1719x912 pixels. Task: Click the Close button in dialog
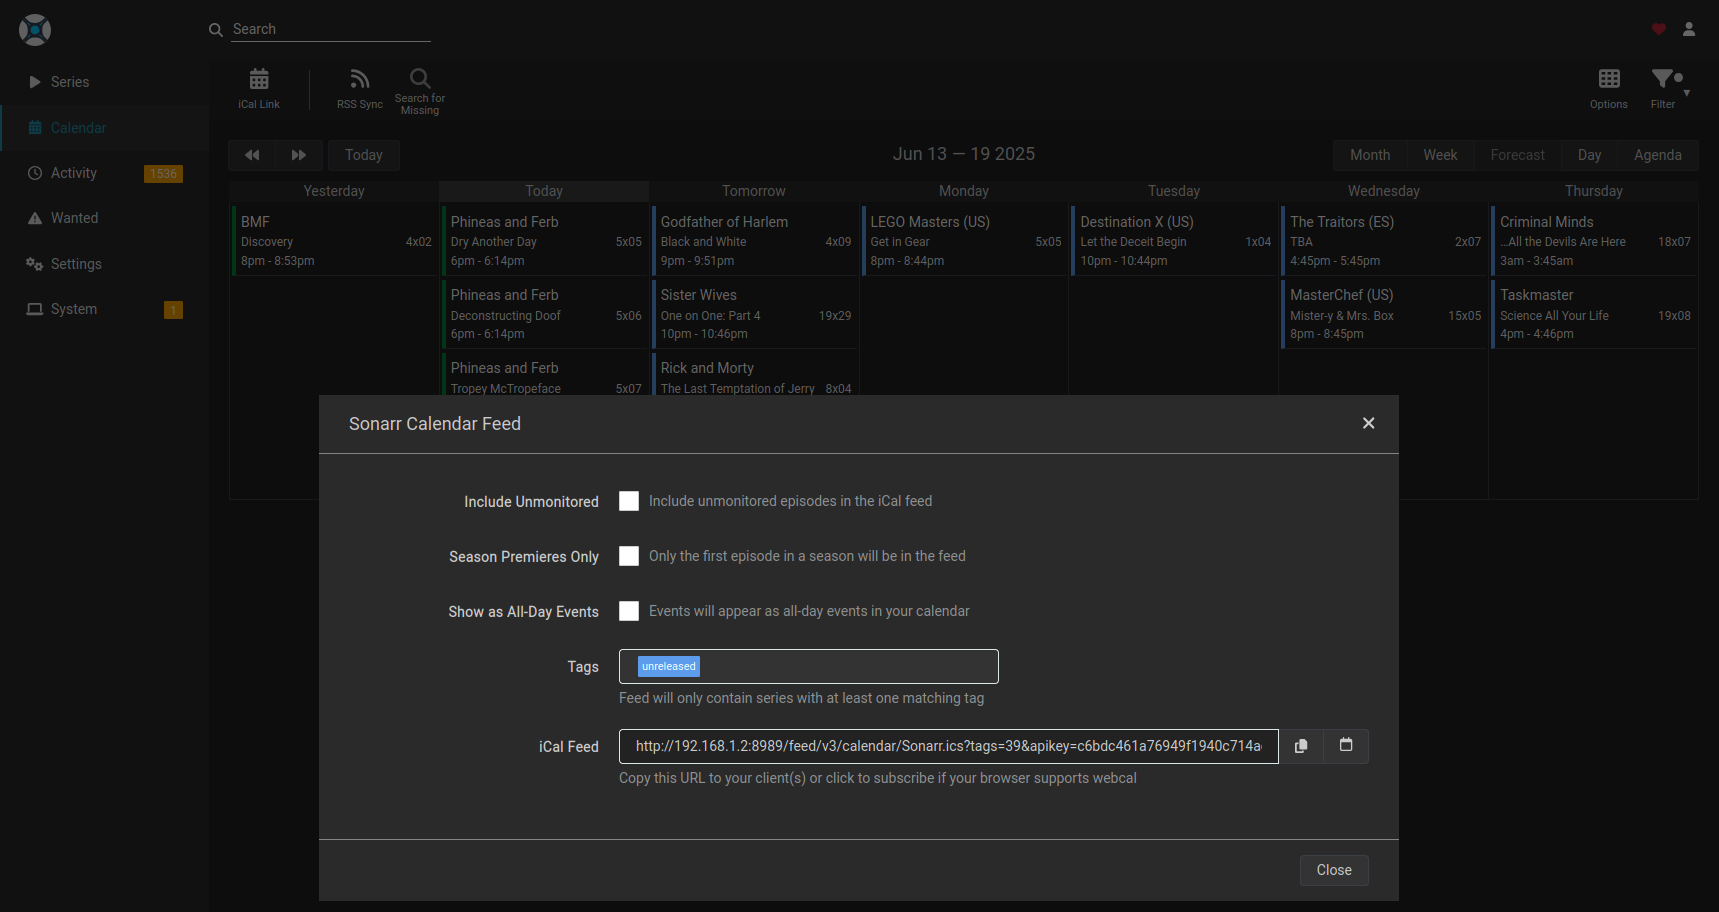[x=1334, y=870]
